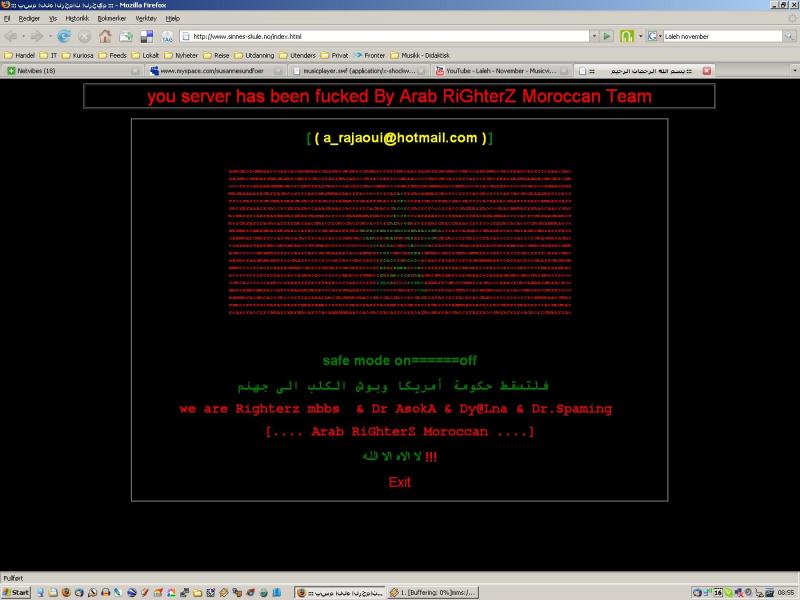Click the Windows Start button
The height and width of the screenshot is (600, 800).
tap(16, 592)
